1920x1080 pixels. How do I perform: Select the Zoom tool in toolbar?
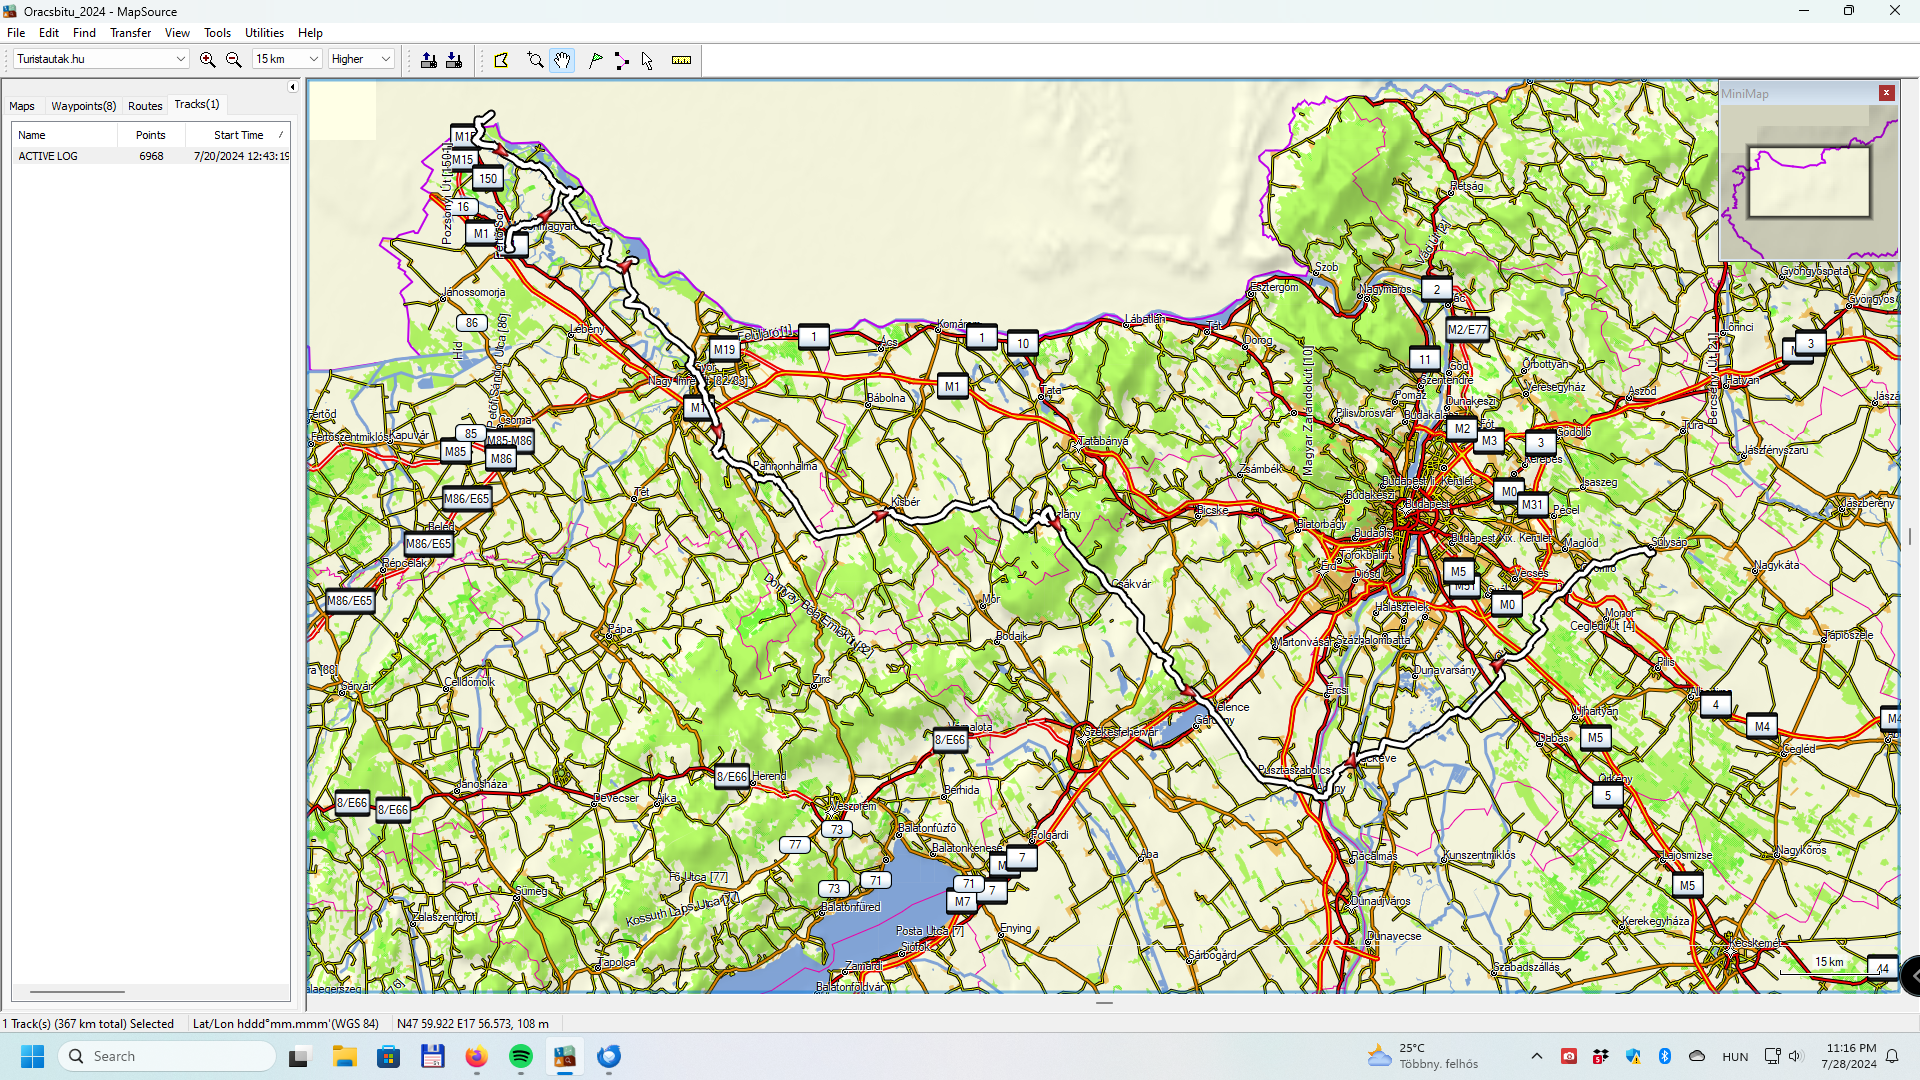(535, 60)
